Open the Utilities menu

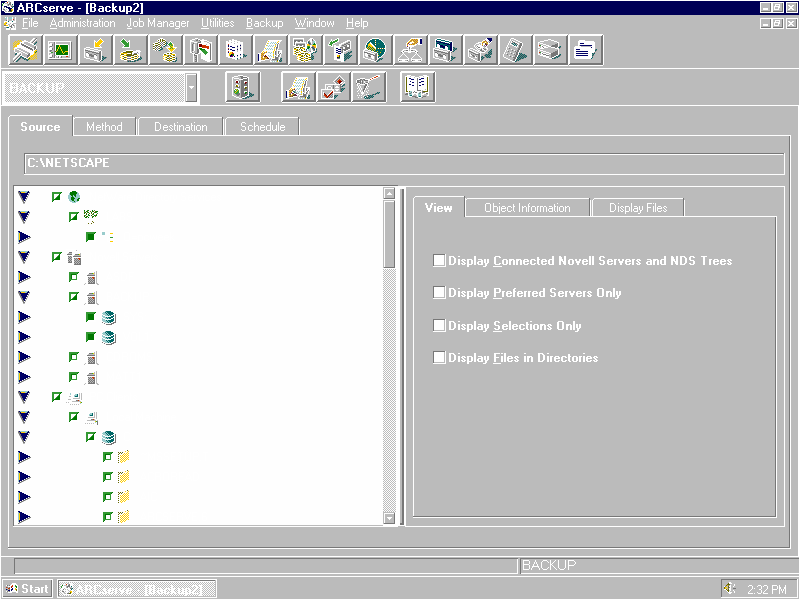217,23
